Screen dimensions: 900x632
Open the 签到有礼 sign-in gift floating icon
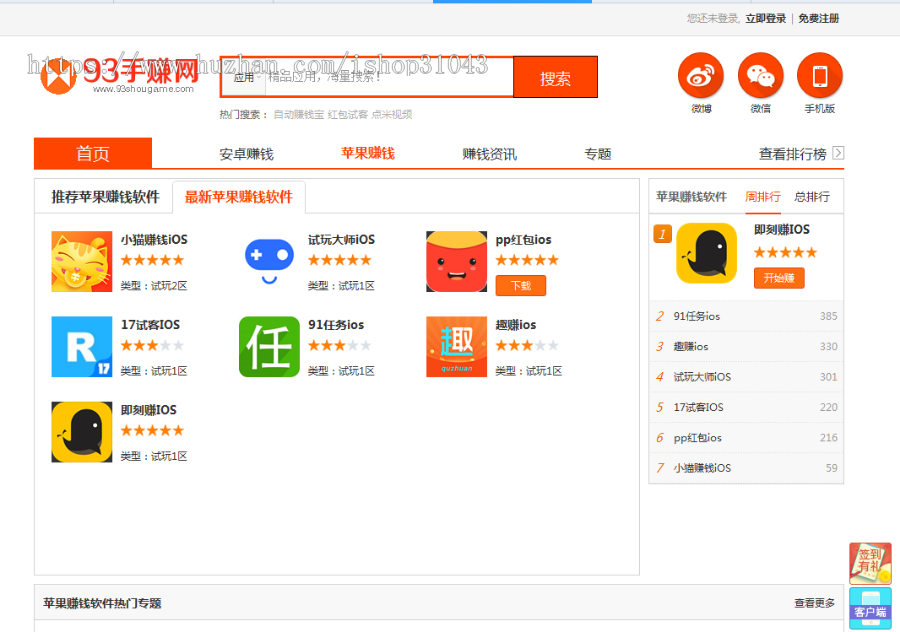[x=870, y=564]
